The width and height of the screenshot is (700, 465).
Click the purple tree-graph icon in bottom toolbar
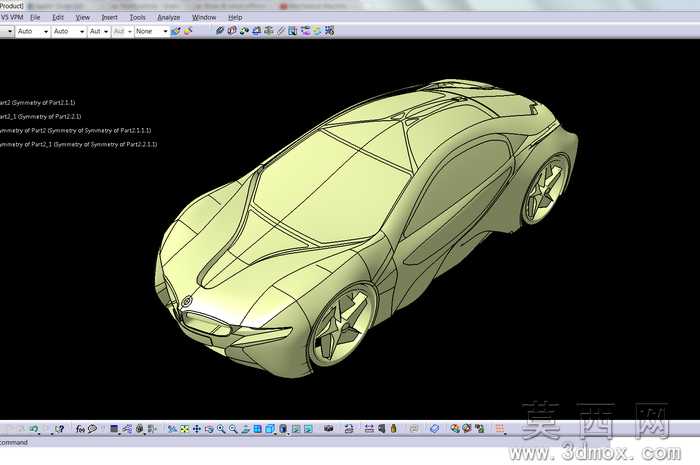point(127,429)
